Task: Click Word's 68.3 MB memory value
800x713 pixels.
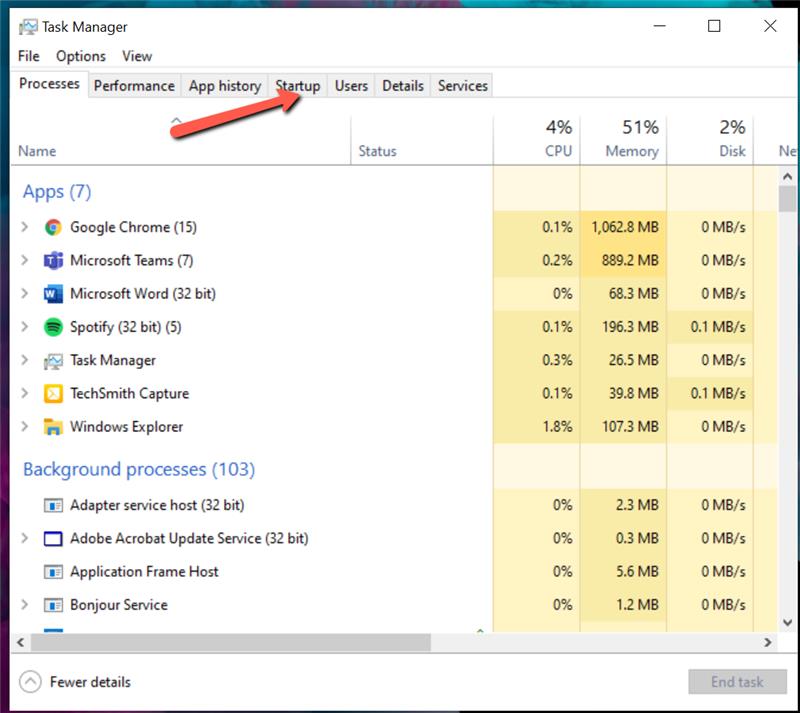Action: click(x=634, y=293)
